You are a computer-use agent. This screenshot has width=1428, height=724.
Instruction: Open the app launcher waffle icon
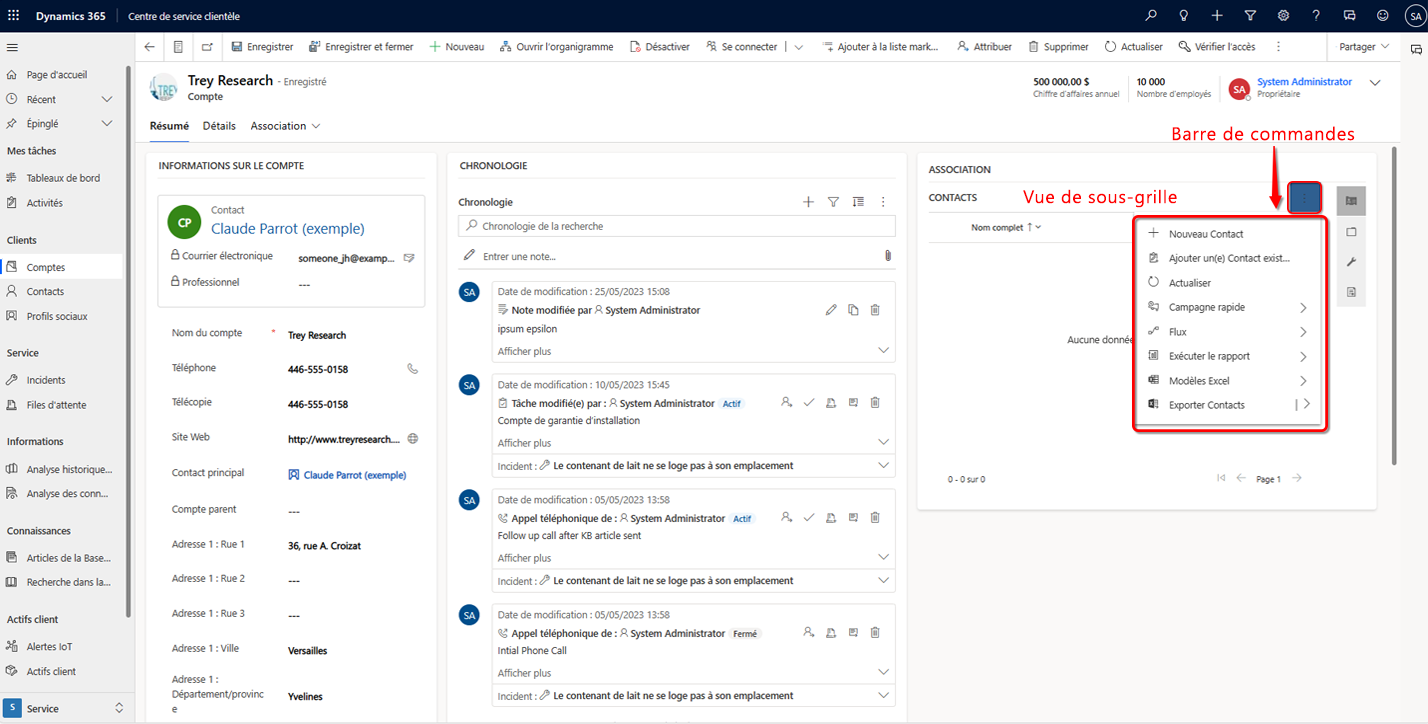[13, 16]
